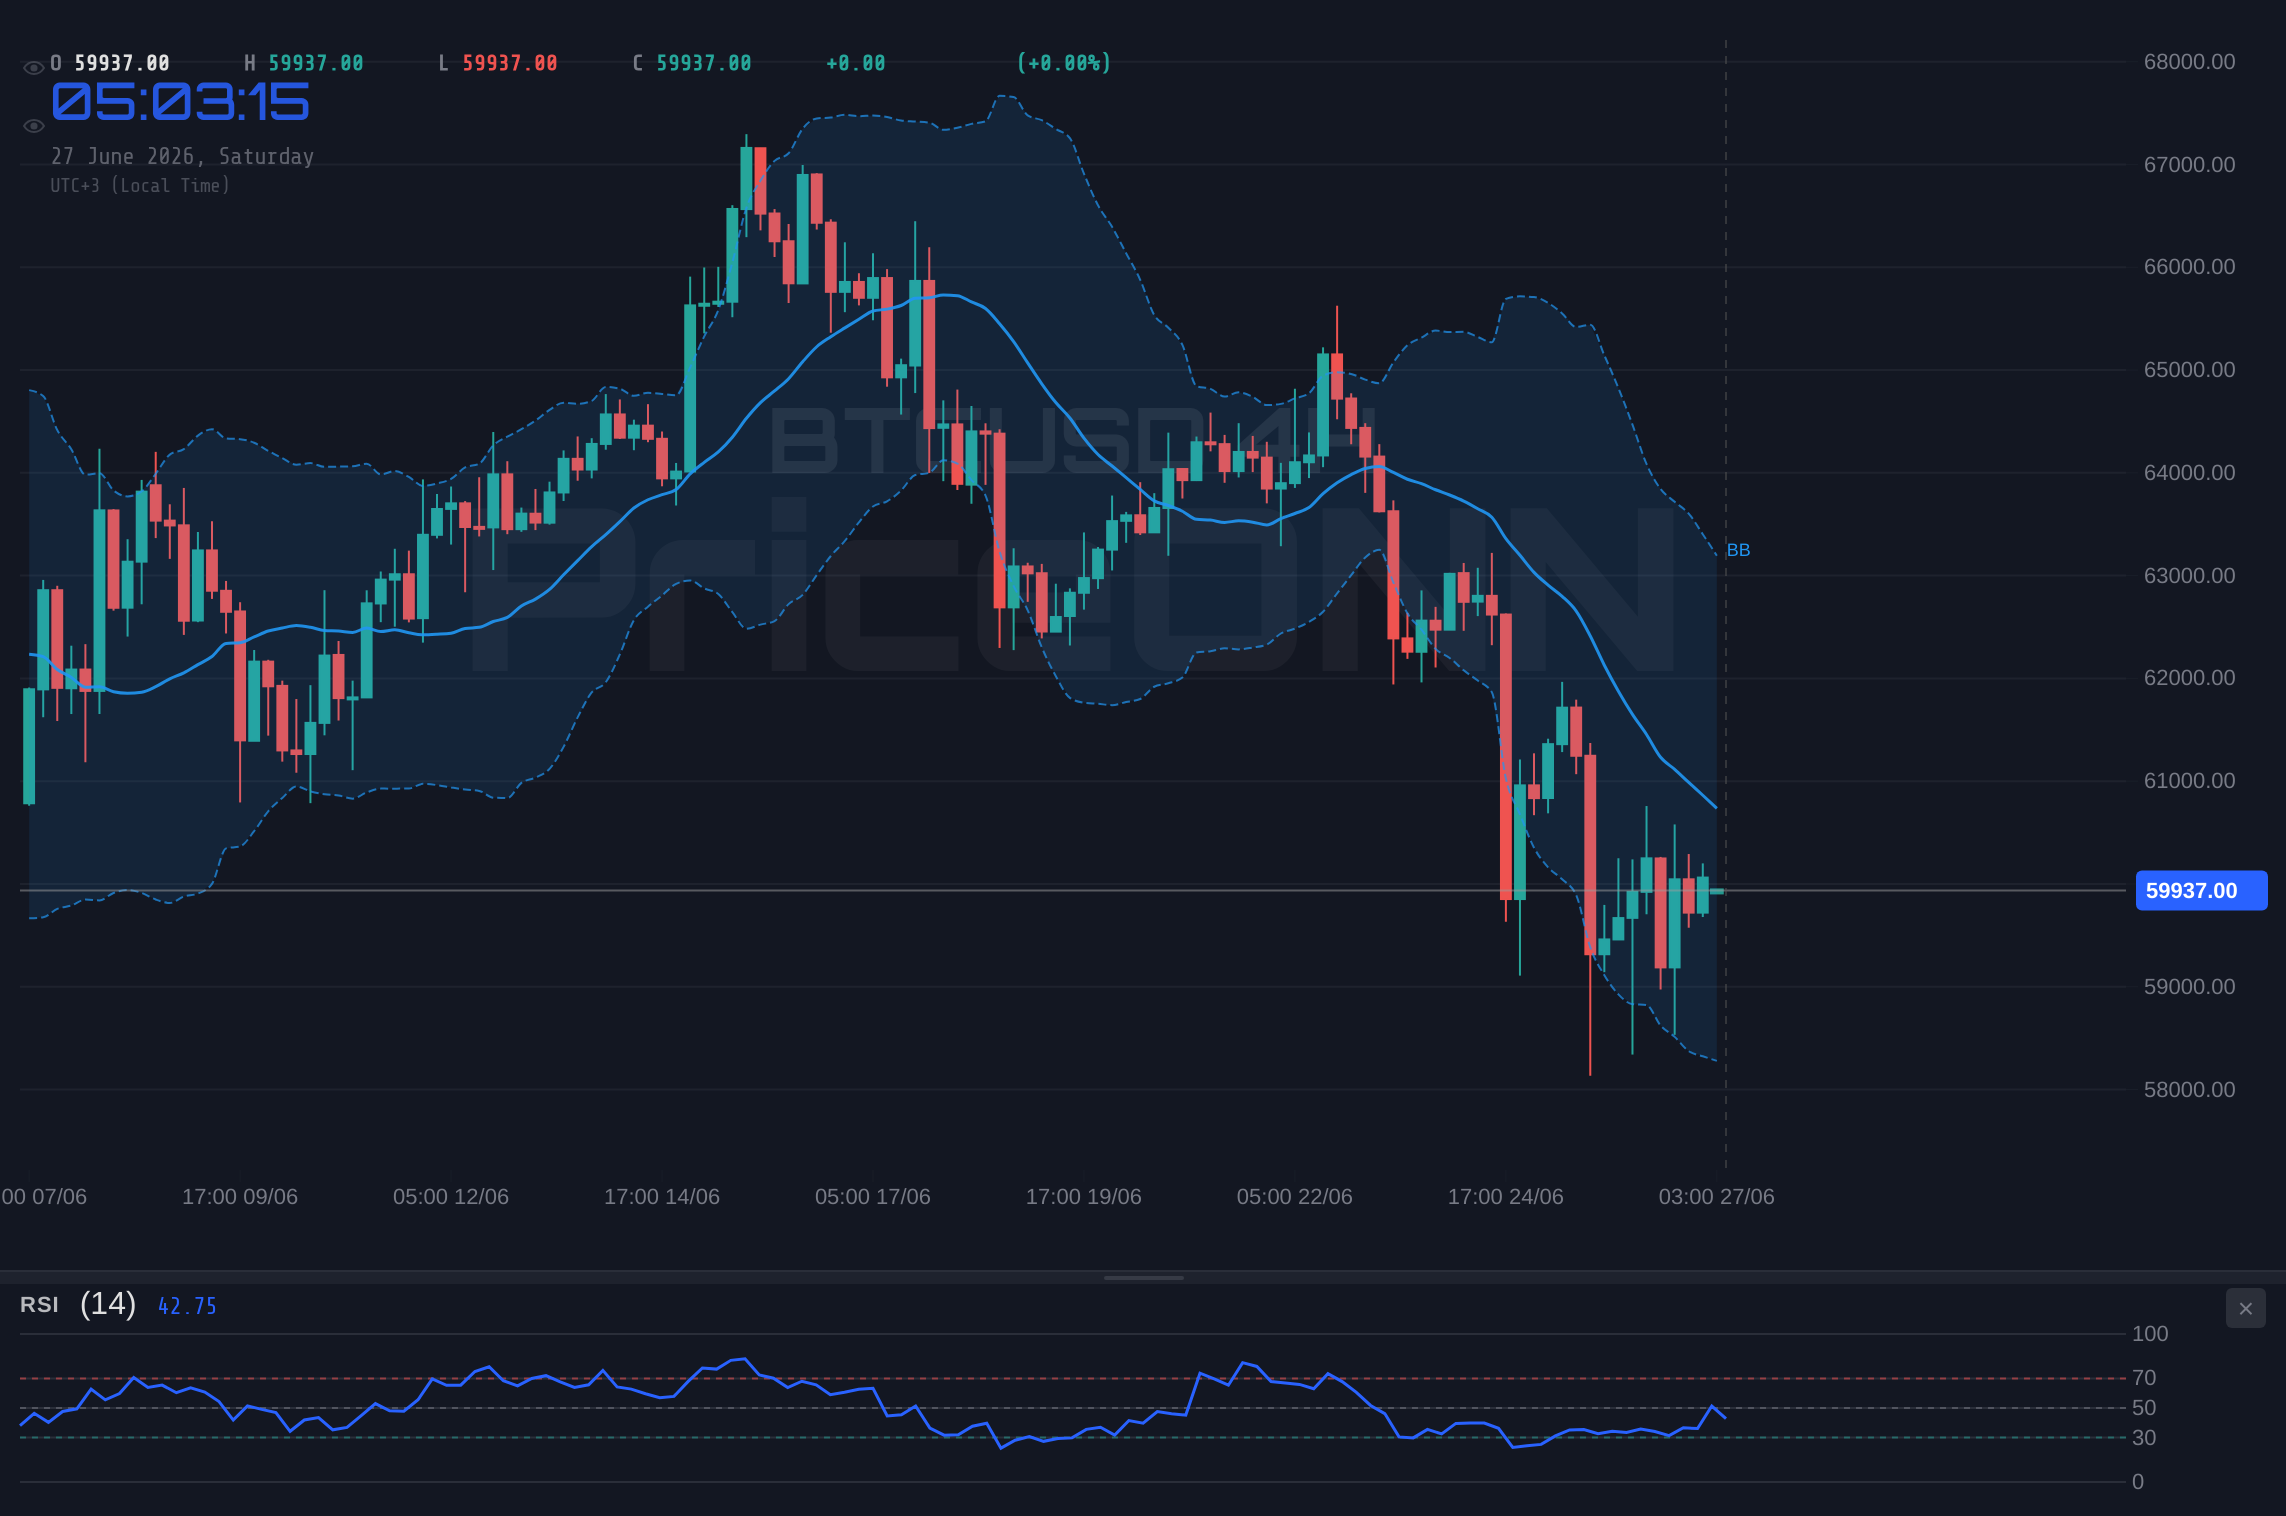2286x1516 pixels.
Task: Click the 05:00 12/06 time axis label
Action: (451, 1197)
